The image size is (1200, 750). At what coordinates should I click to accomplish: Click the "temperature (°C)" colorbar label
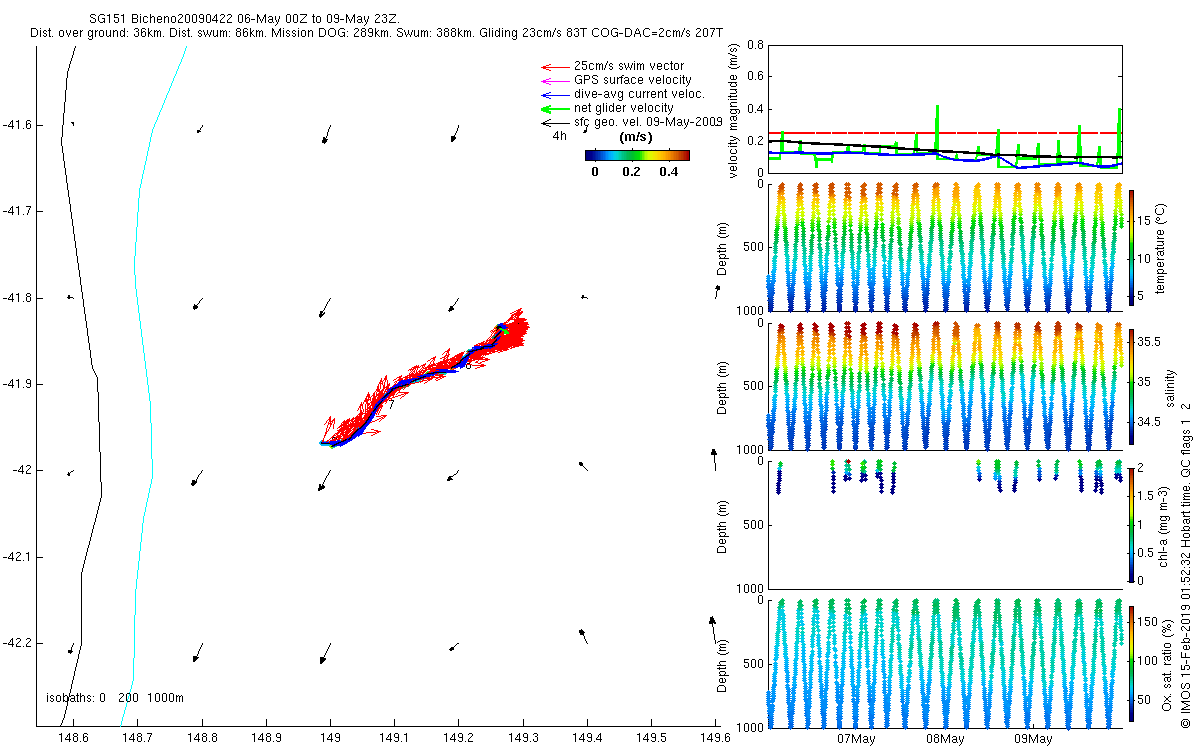1161,248
